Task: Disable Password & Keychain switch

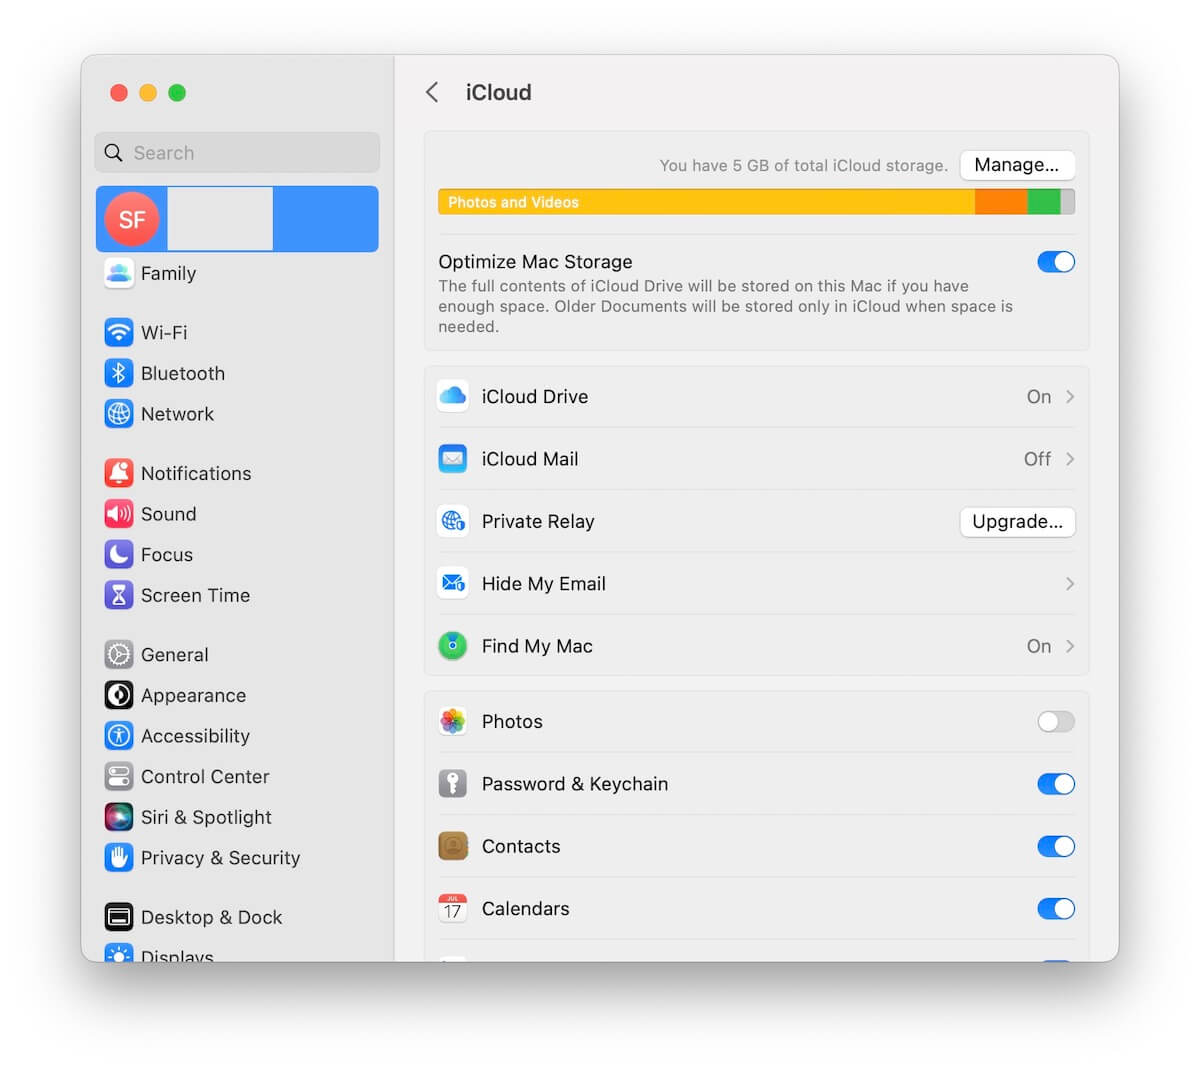Action: (x=1056, y=784)
